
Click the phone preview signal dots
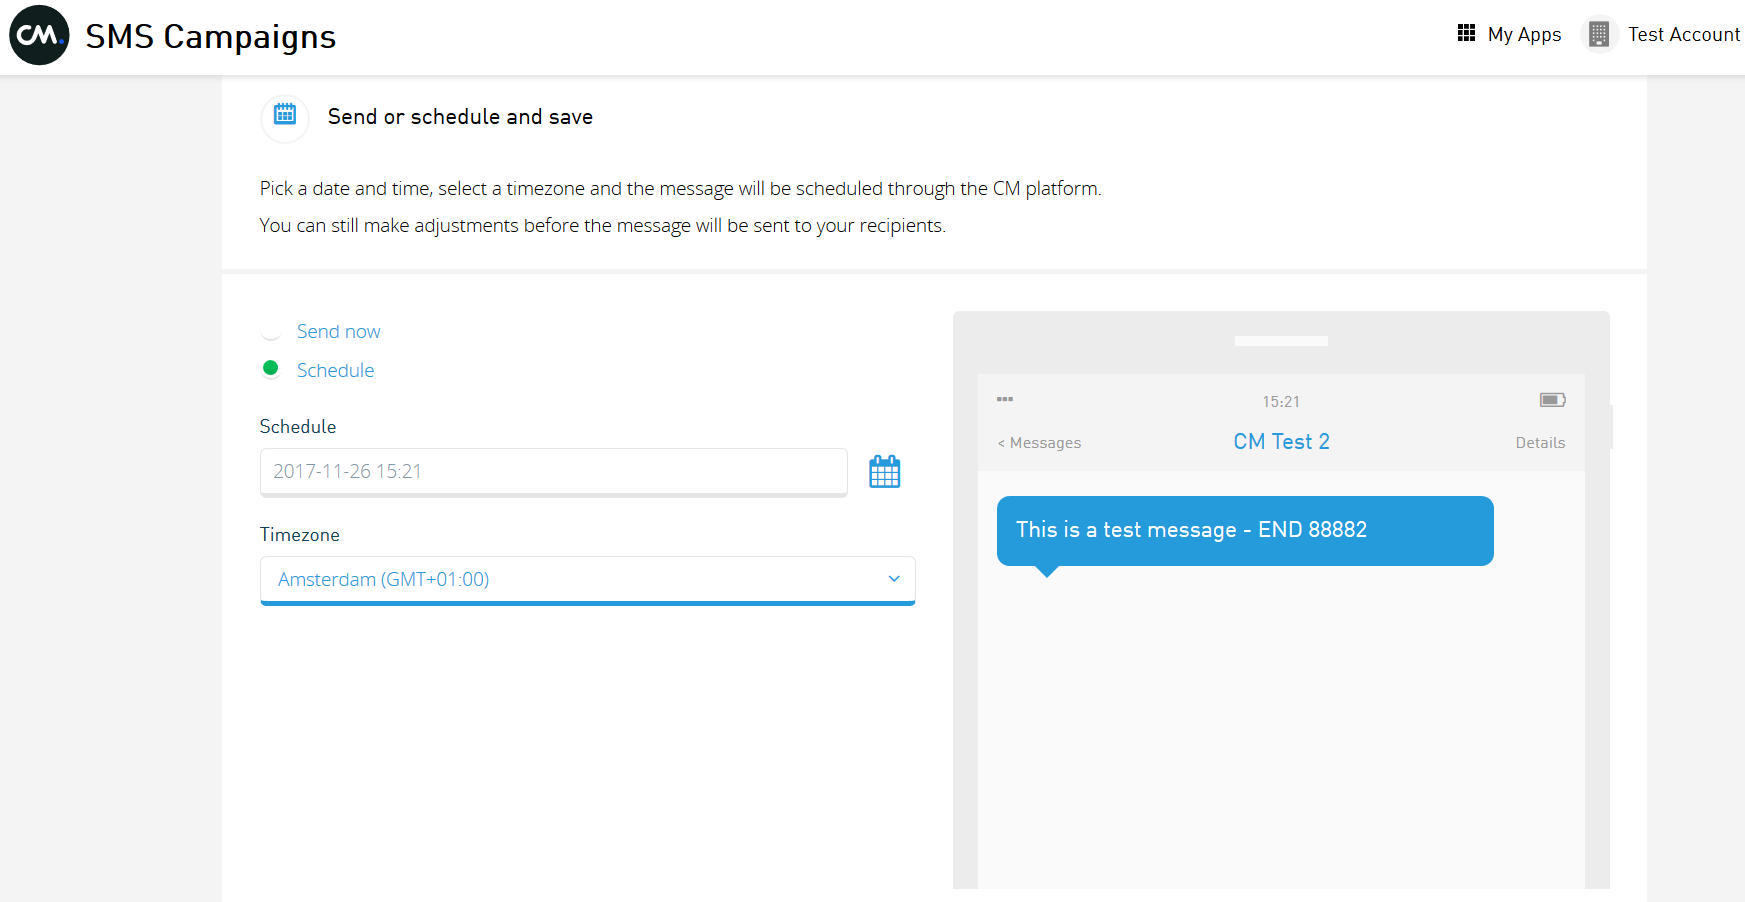[1005, 399]
